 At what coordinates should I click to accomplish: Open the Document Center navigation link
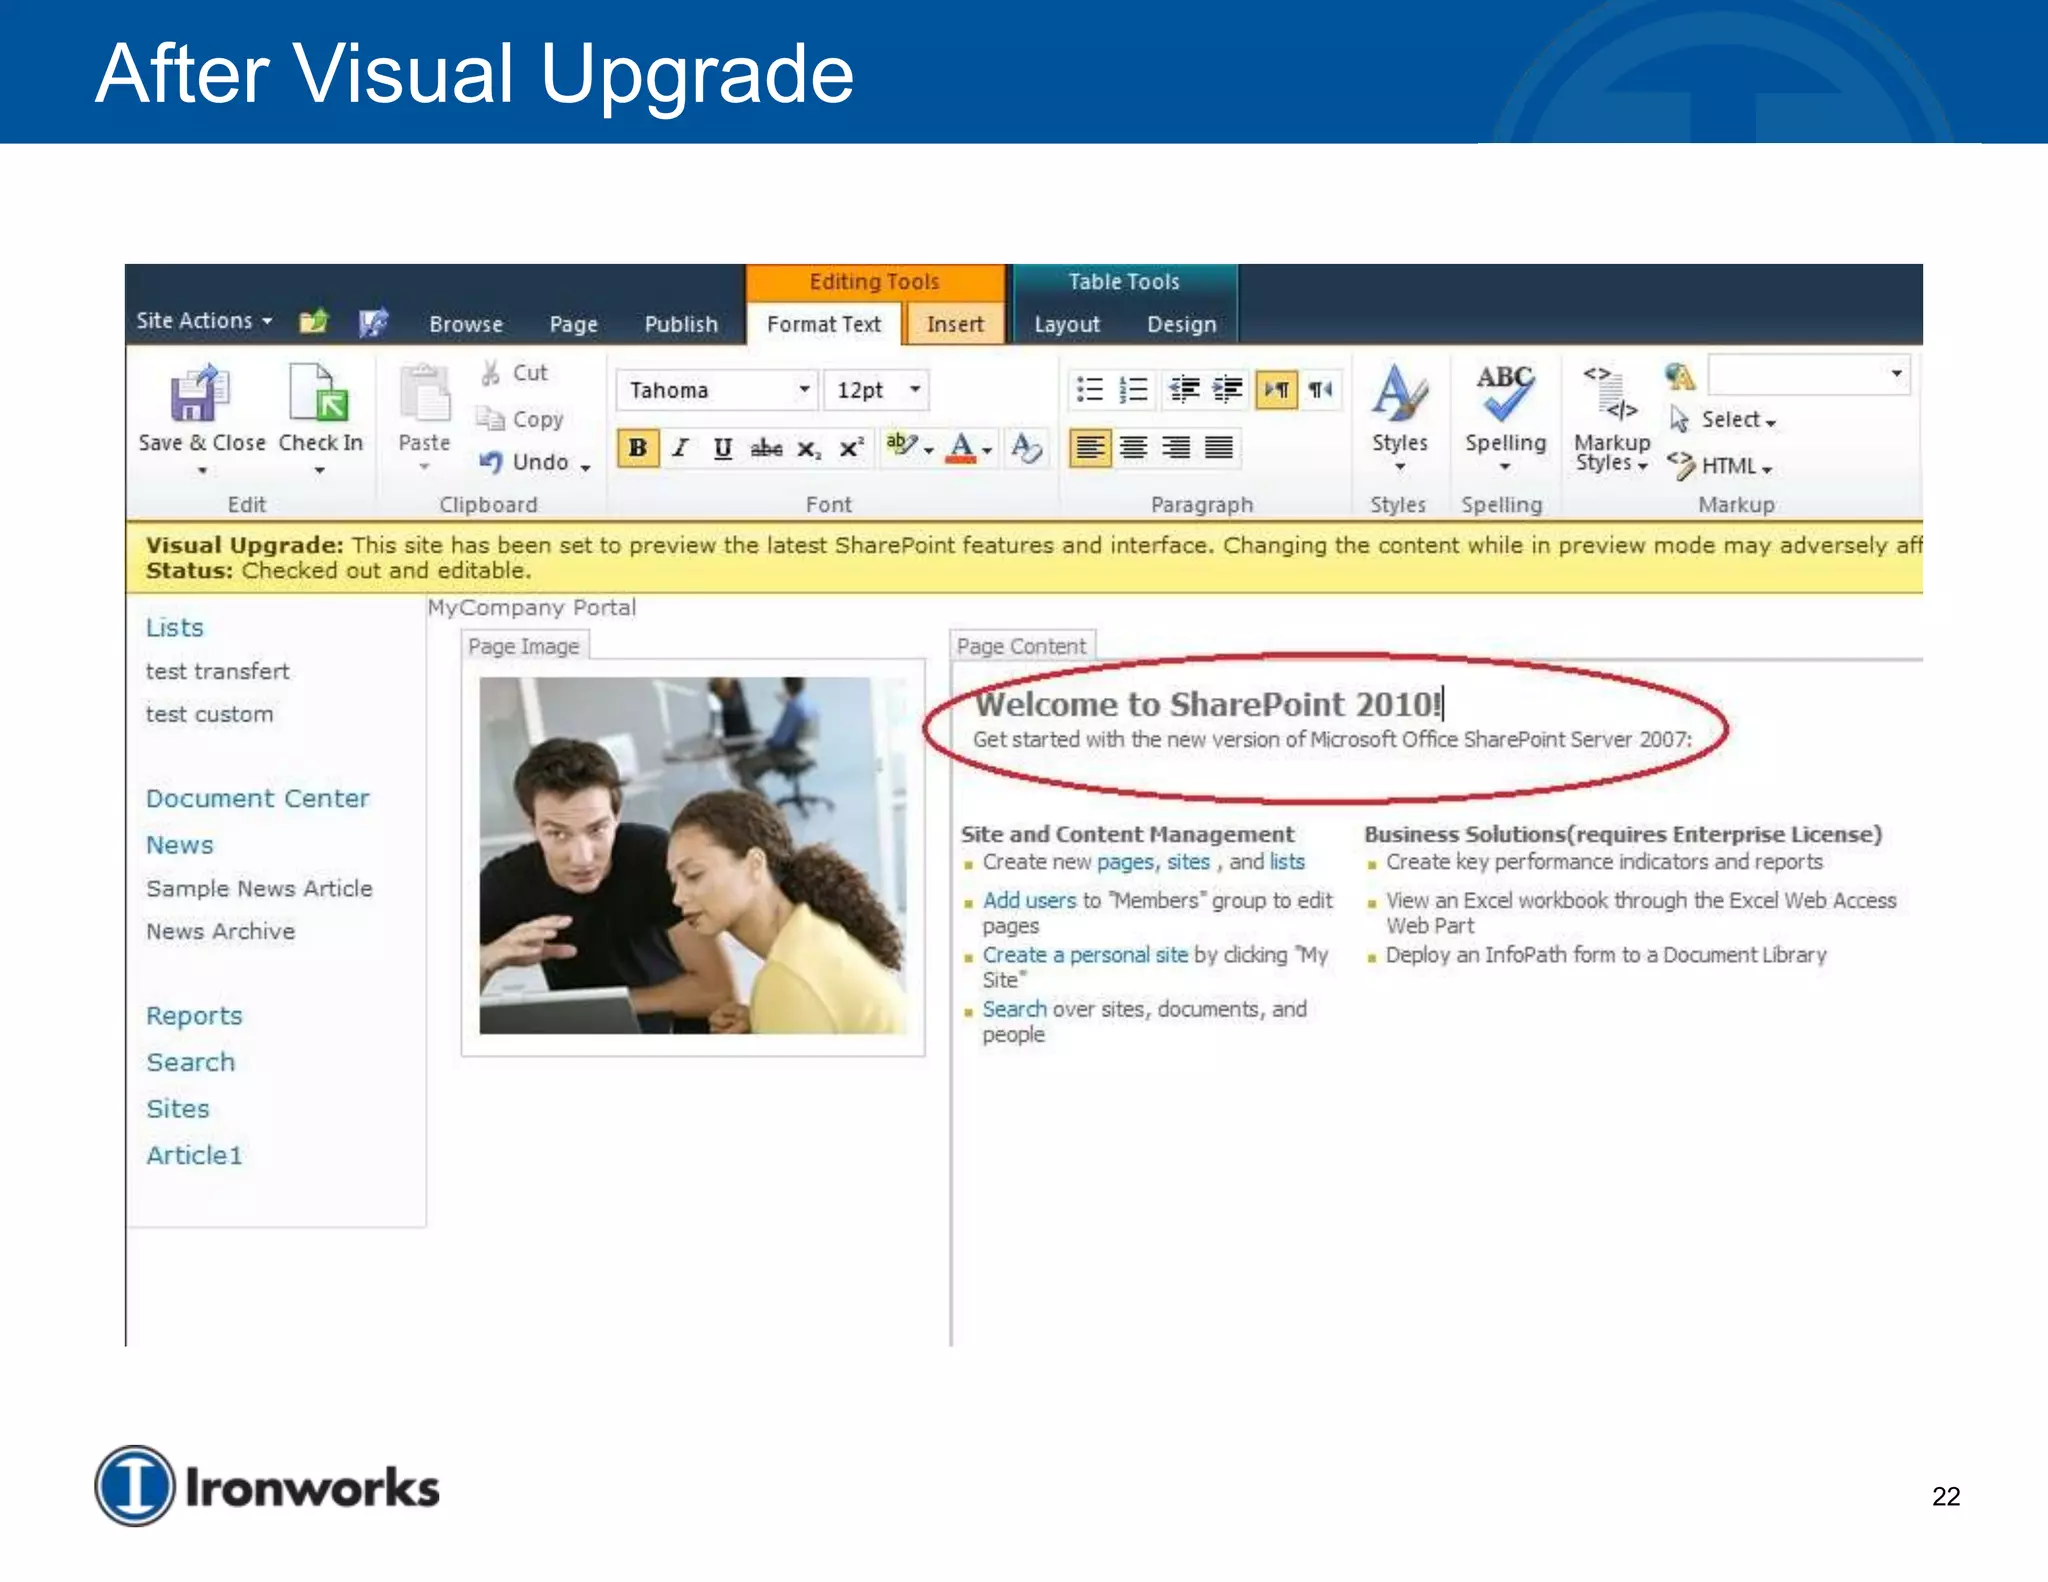pos(257,799)
